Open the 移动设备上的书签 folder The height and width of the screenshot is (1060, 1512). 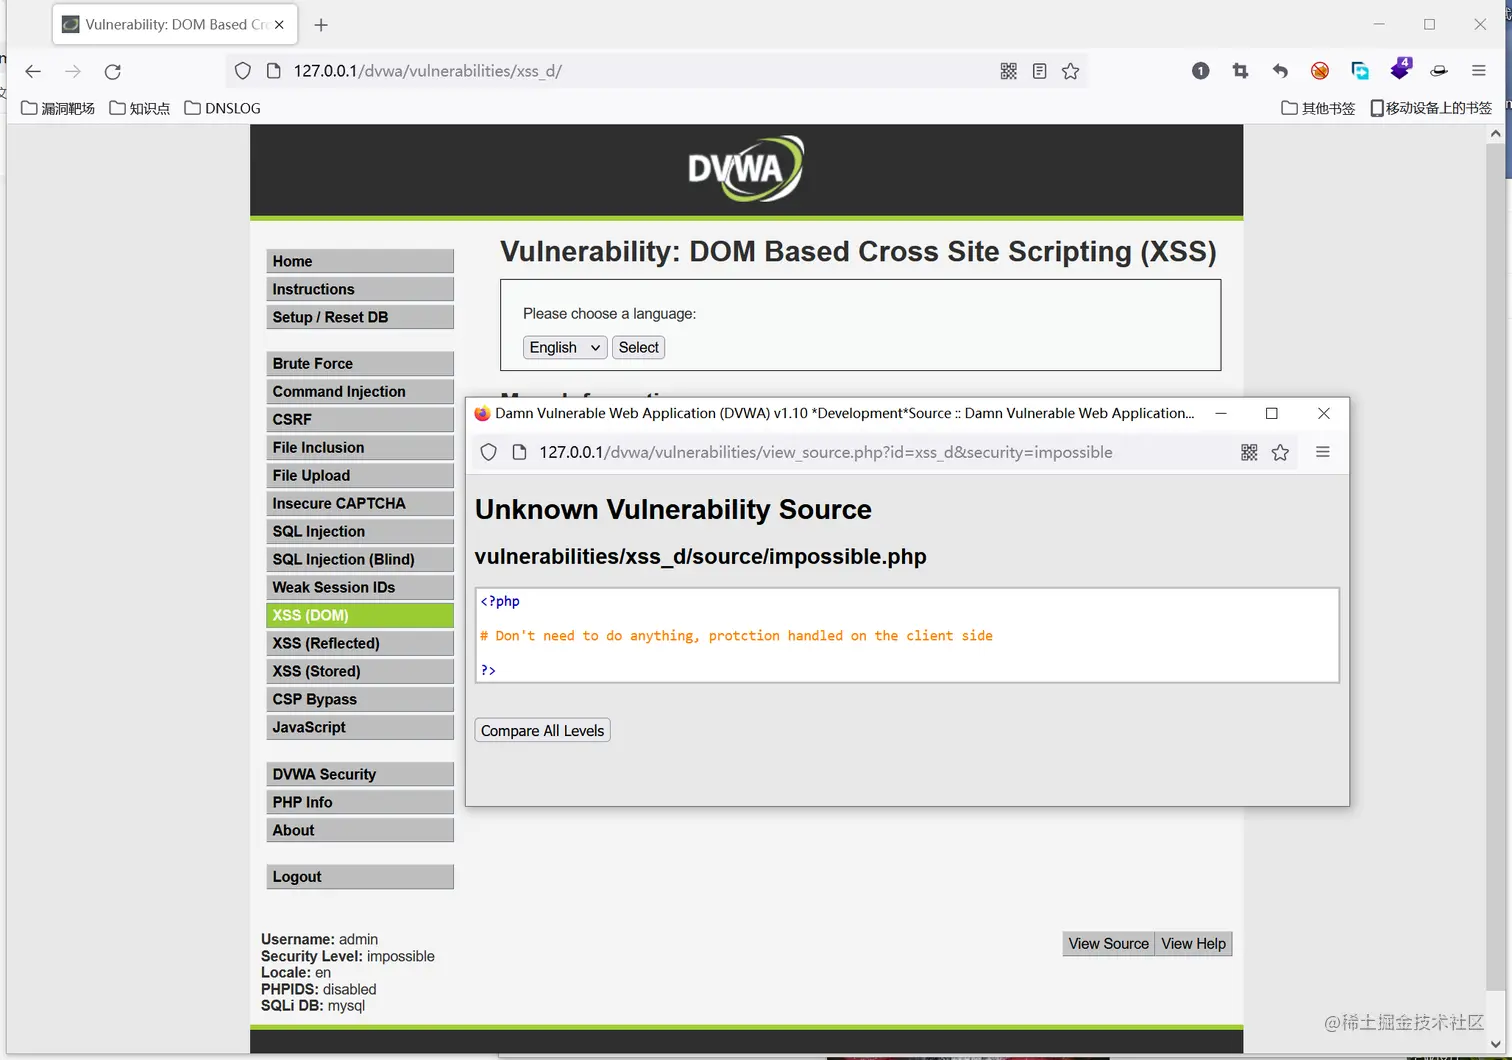pos(1430,108)
